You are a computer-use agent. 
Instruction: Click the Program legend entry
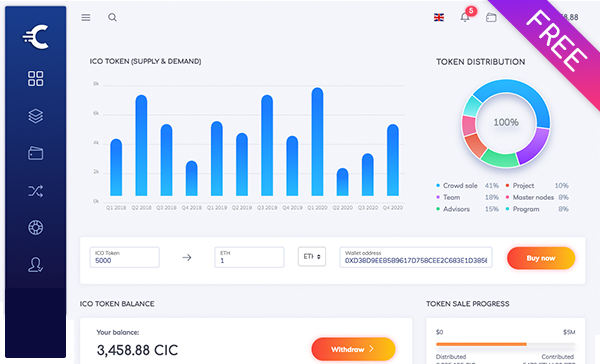(537, 209)
